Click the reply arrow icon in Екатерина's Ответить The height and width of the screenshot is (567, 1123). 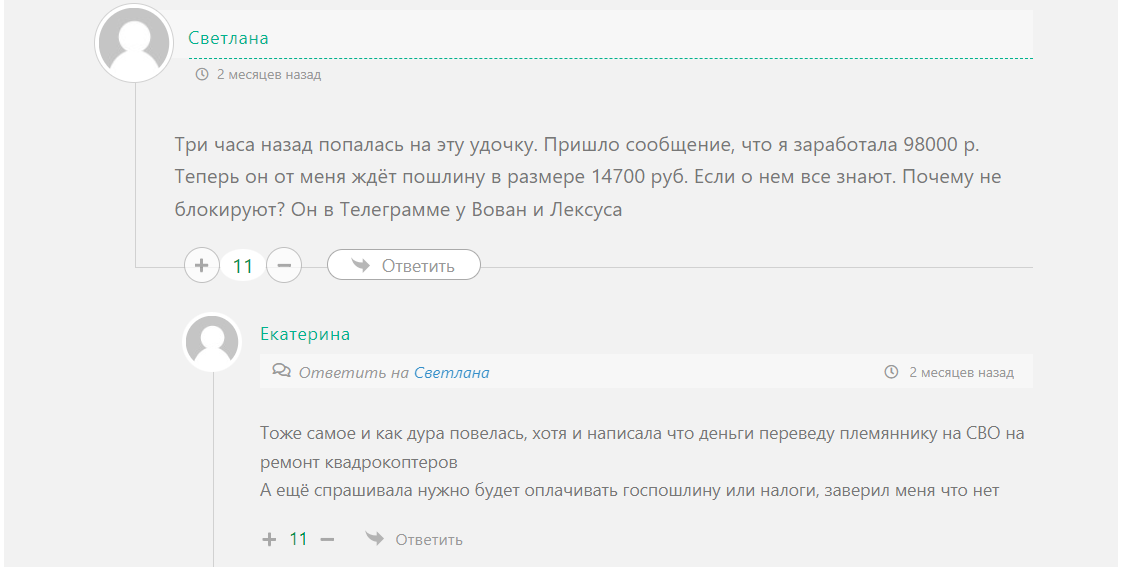[x=375, y=538]
